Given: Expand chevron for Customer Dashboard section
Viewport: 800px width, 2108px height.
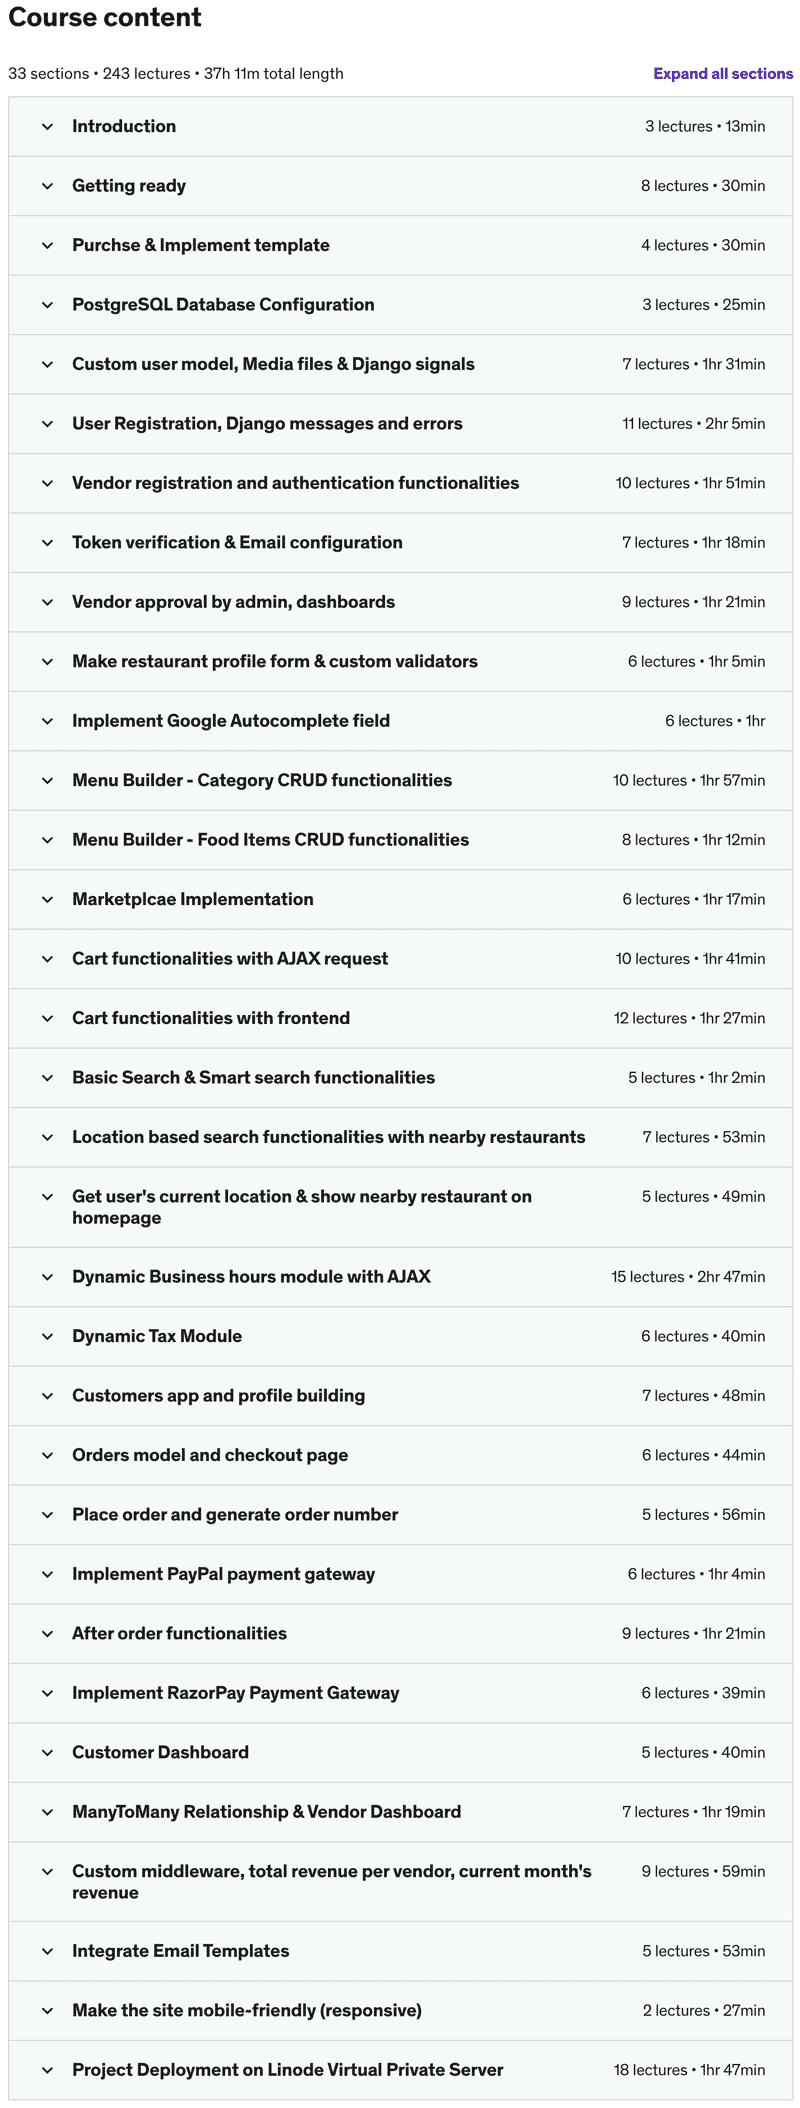Looking at the screenshot, I should (x=47, y=1753).
